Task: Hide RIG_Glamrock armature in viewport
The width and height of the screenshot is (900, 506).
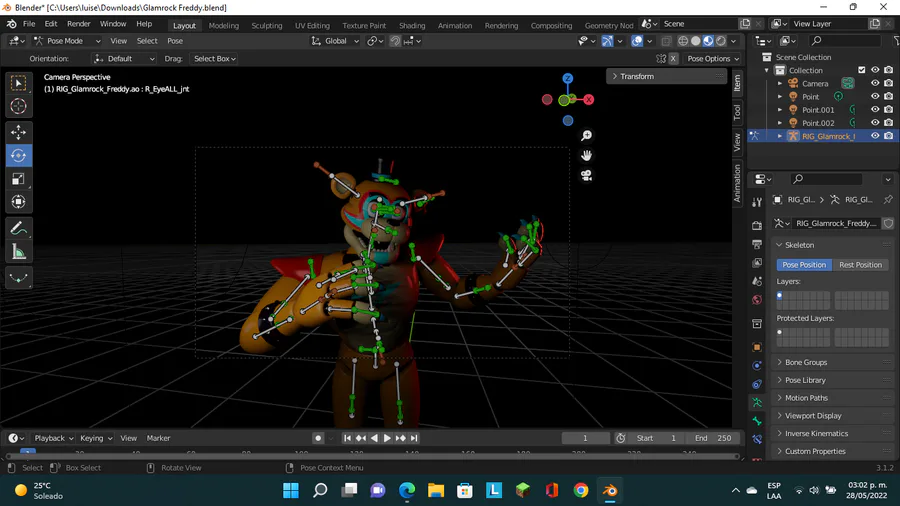Action: [x=875, y=136]
